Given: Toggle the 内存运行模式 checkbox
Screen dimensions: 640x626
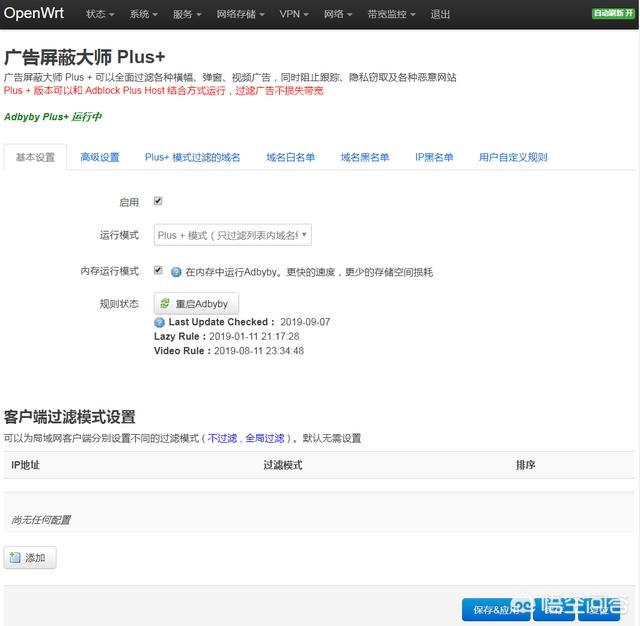Looking at the screenshot, I should 158,270.
